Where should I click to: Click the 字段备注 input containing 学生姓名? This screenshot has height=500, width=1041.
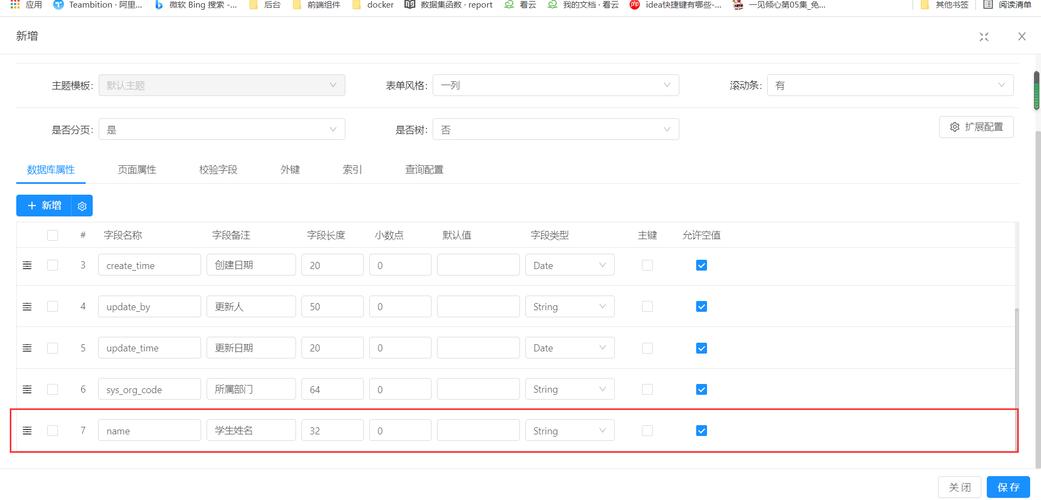point(251,430)
